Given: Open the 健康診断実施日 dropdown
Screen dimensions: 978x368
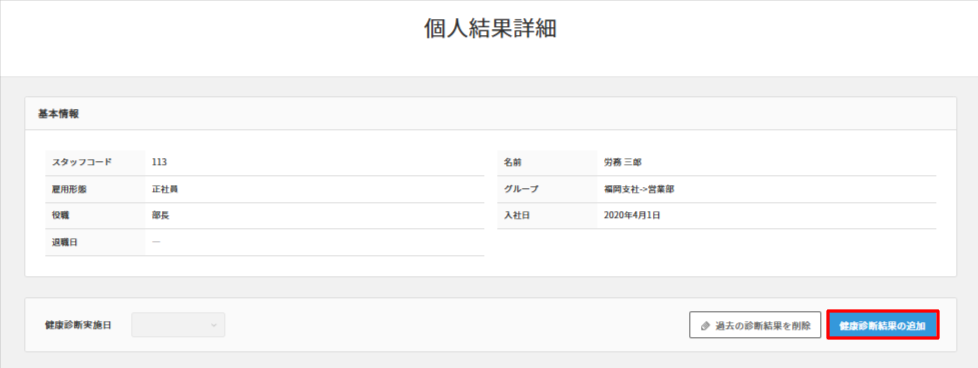Looking at the screenshot, I should tap(178, 325).
